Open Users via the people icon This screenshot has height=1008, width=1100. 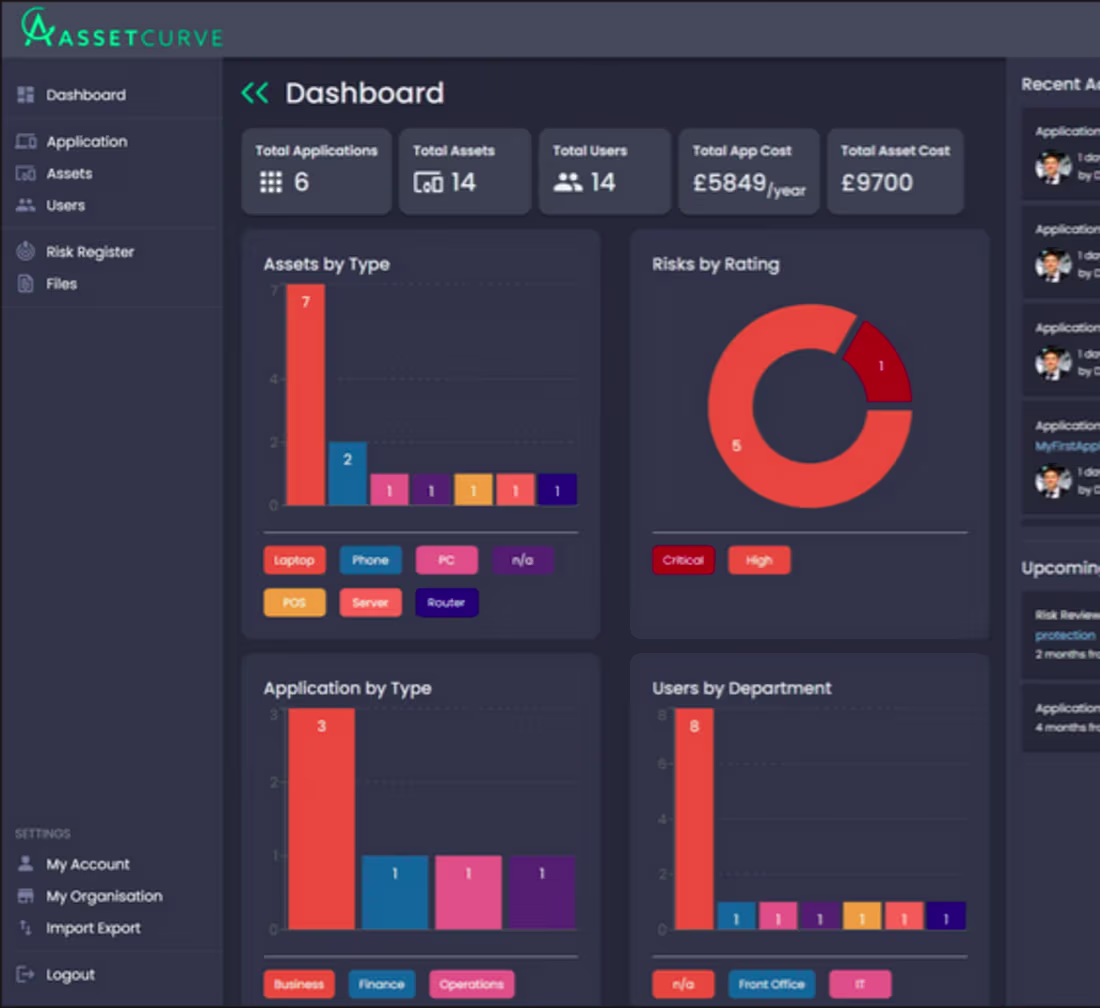click(x=23, y=205)
